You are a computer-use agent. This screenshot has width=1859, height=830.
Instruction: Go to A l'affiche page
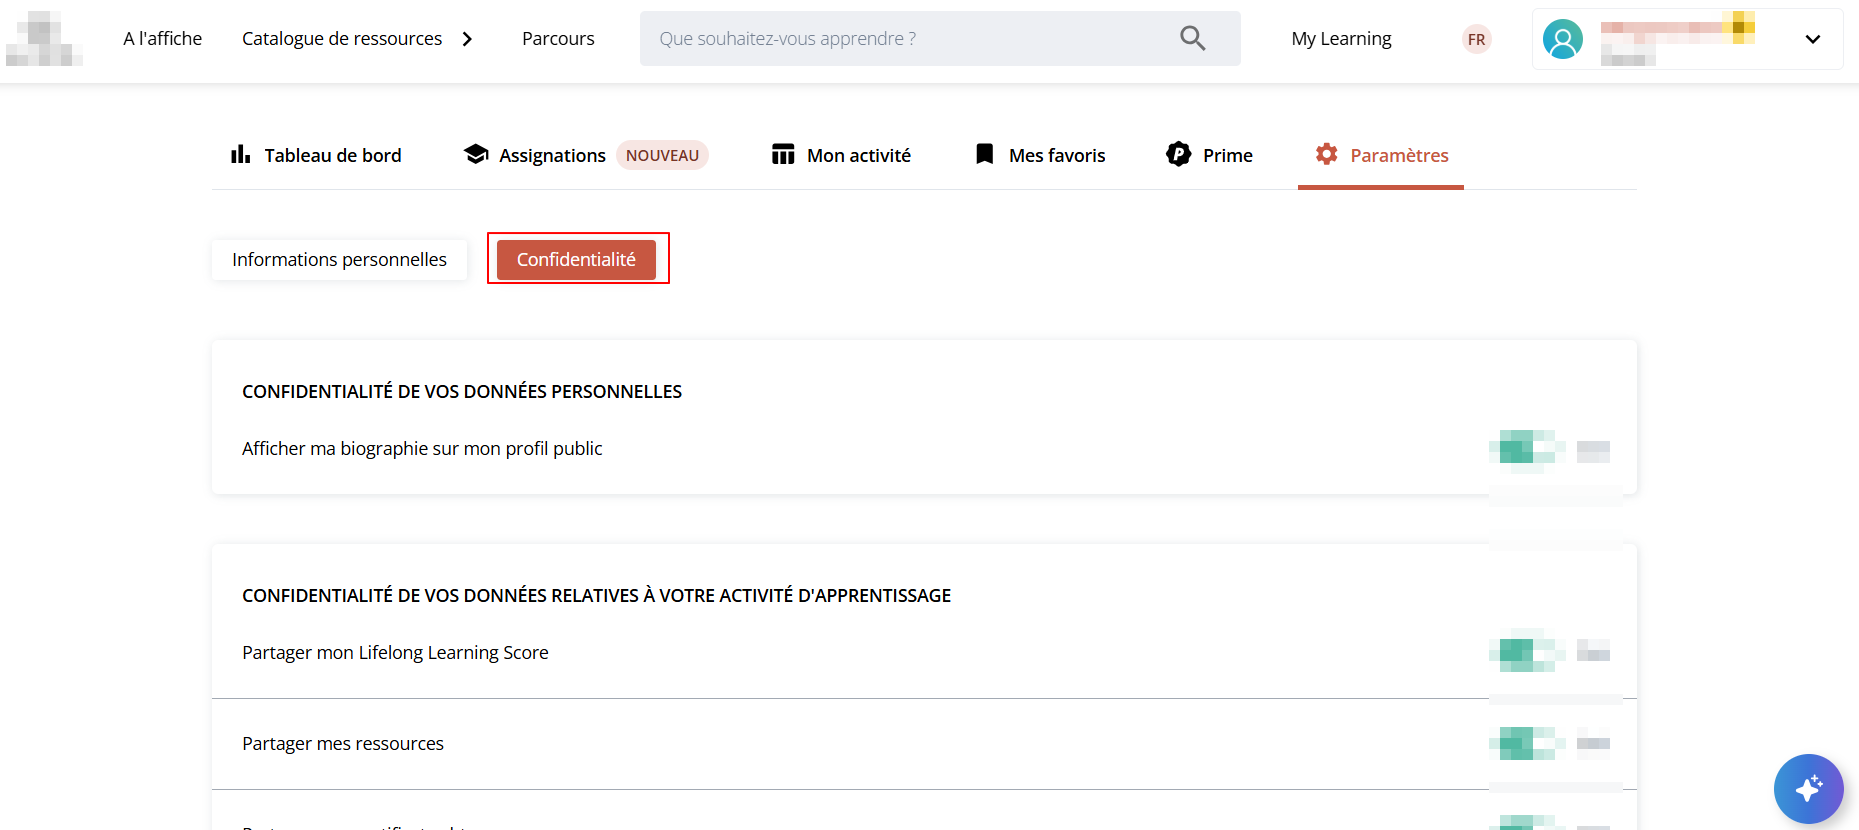pos(163,39)
